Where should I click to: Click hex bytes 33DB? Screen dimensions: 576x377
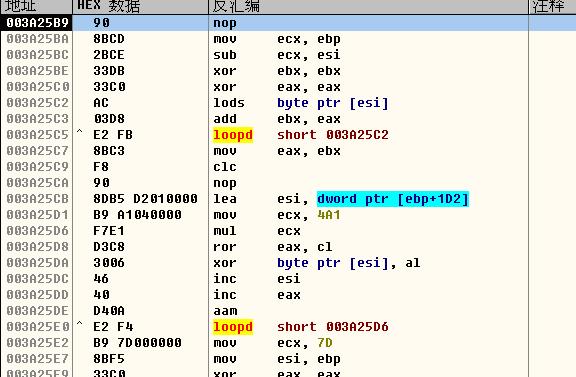(109, 71)
